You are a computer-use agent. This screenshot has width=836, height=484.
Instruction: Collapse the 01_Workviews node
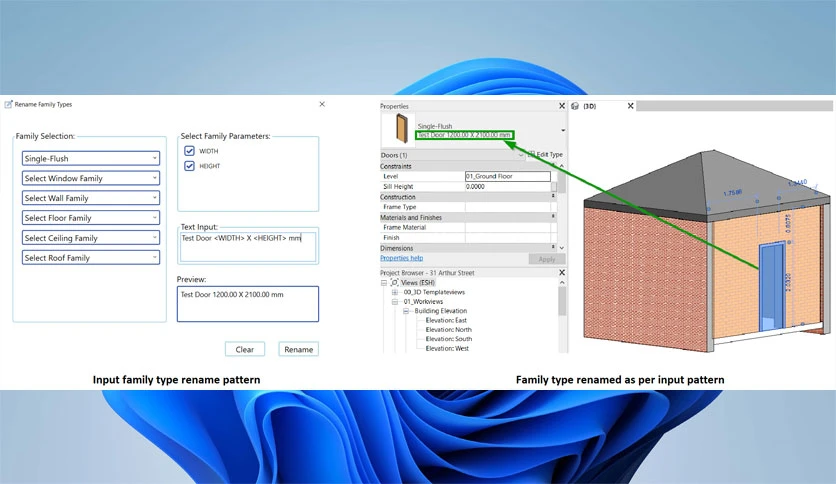[x=395, y=302]
